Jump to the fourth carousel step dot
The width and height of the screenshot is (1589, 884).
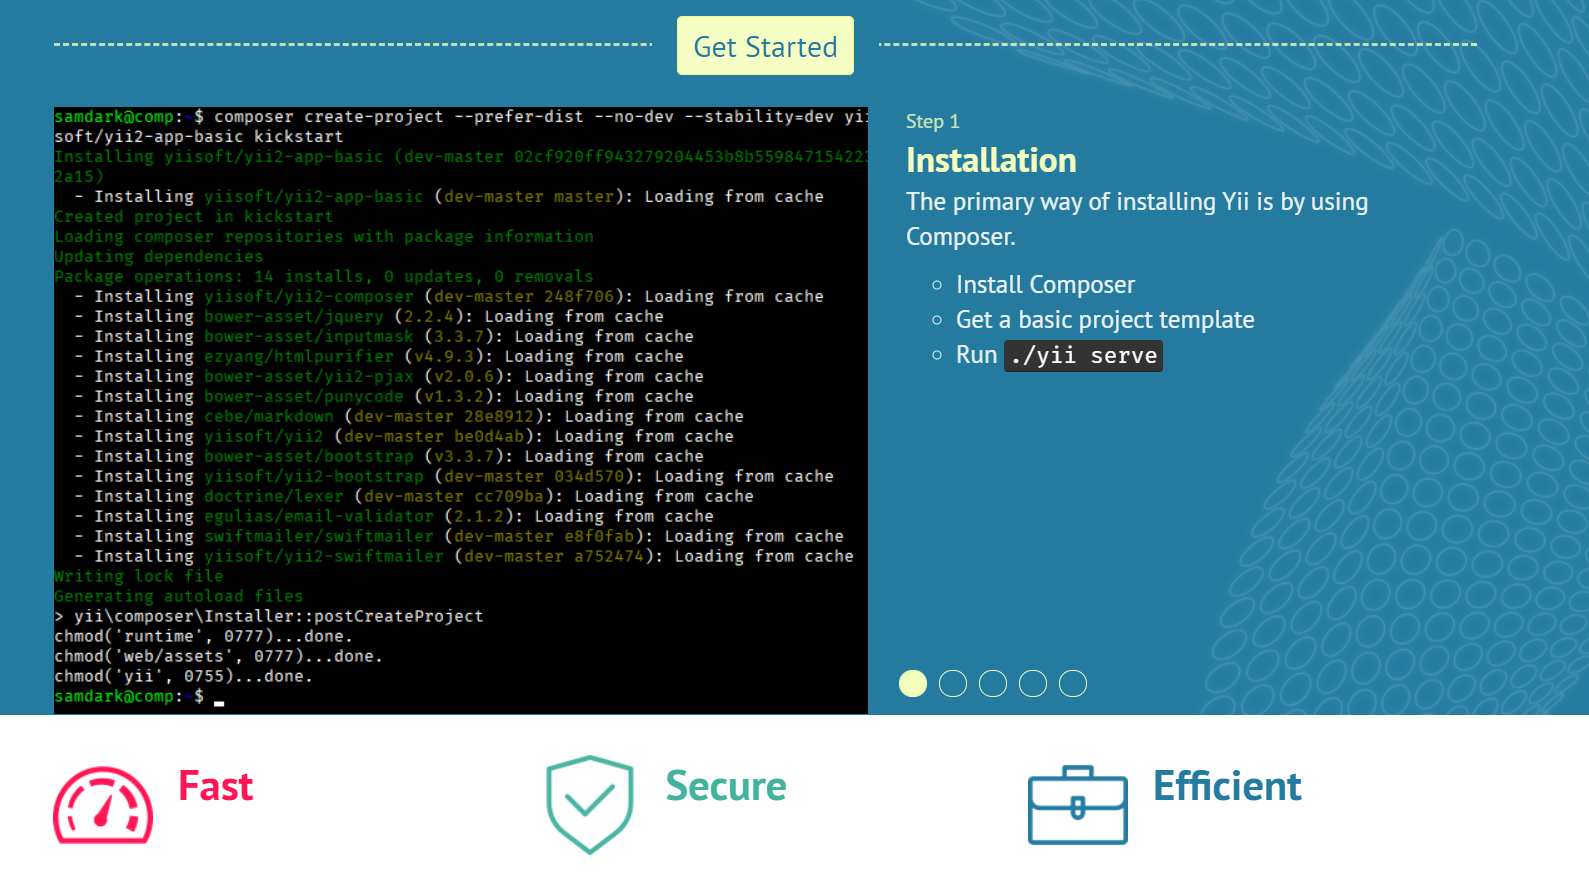point(1033,683)
